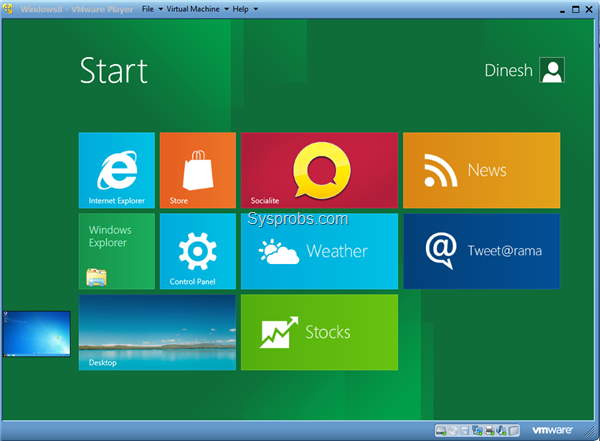Viewport: 600px width, 441px height.
Task: Maximize the VMware Player window
Action: (x=576, y=10)
